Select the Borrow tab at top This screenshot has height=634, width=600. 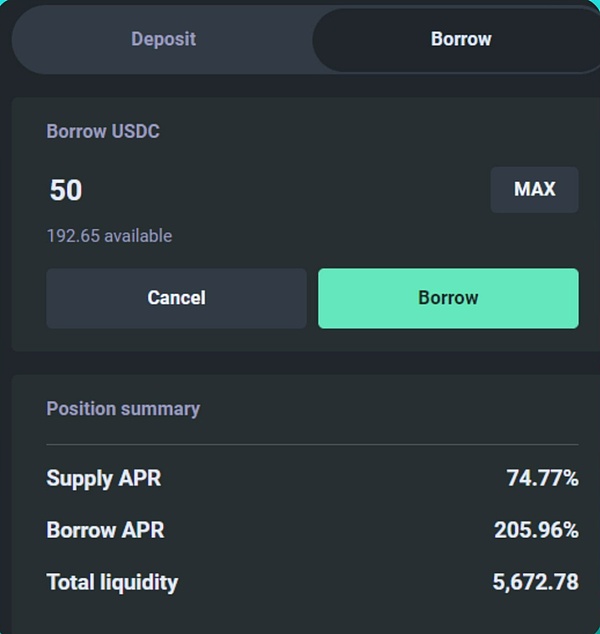coord(460,40)
